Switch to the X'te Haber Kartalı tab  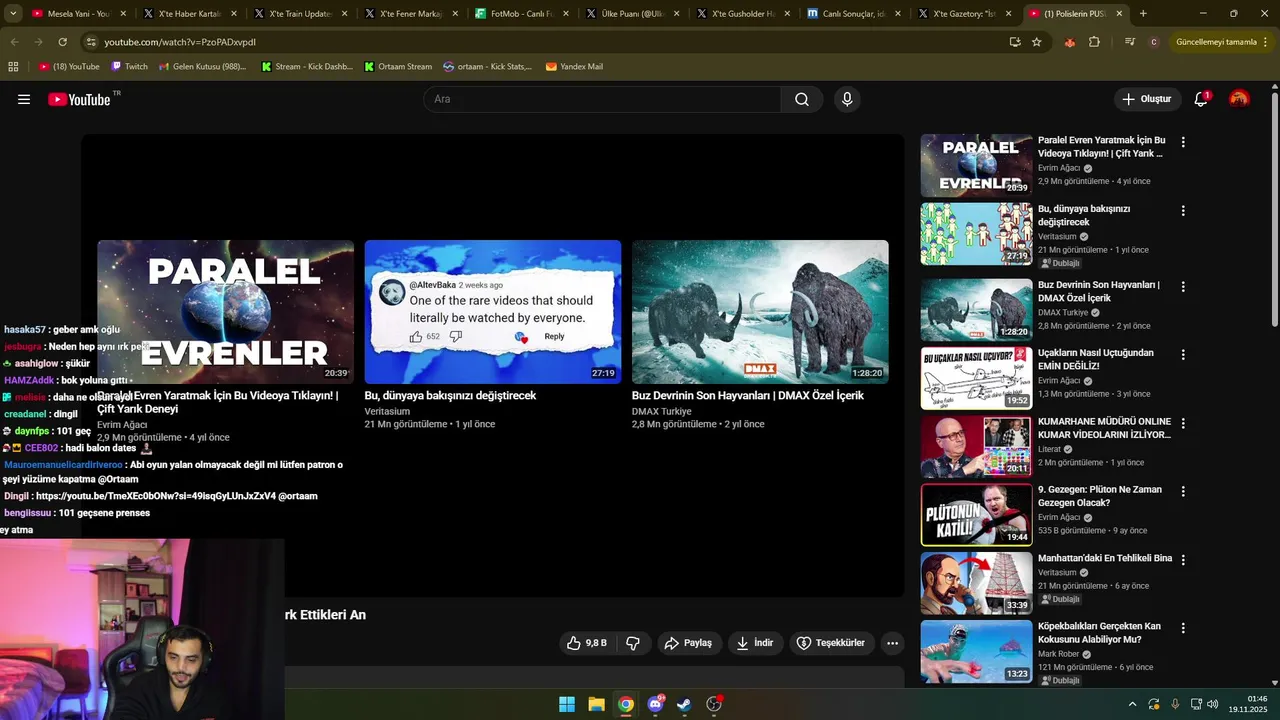click(x=187, y=14)
